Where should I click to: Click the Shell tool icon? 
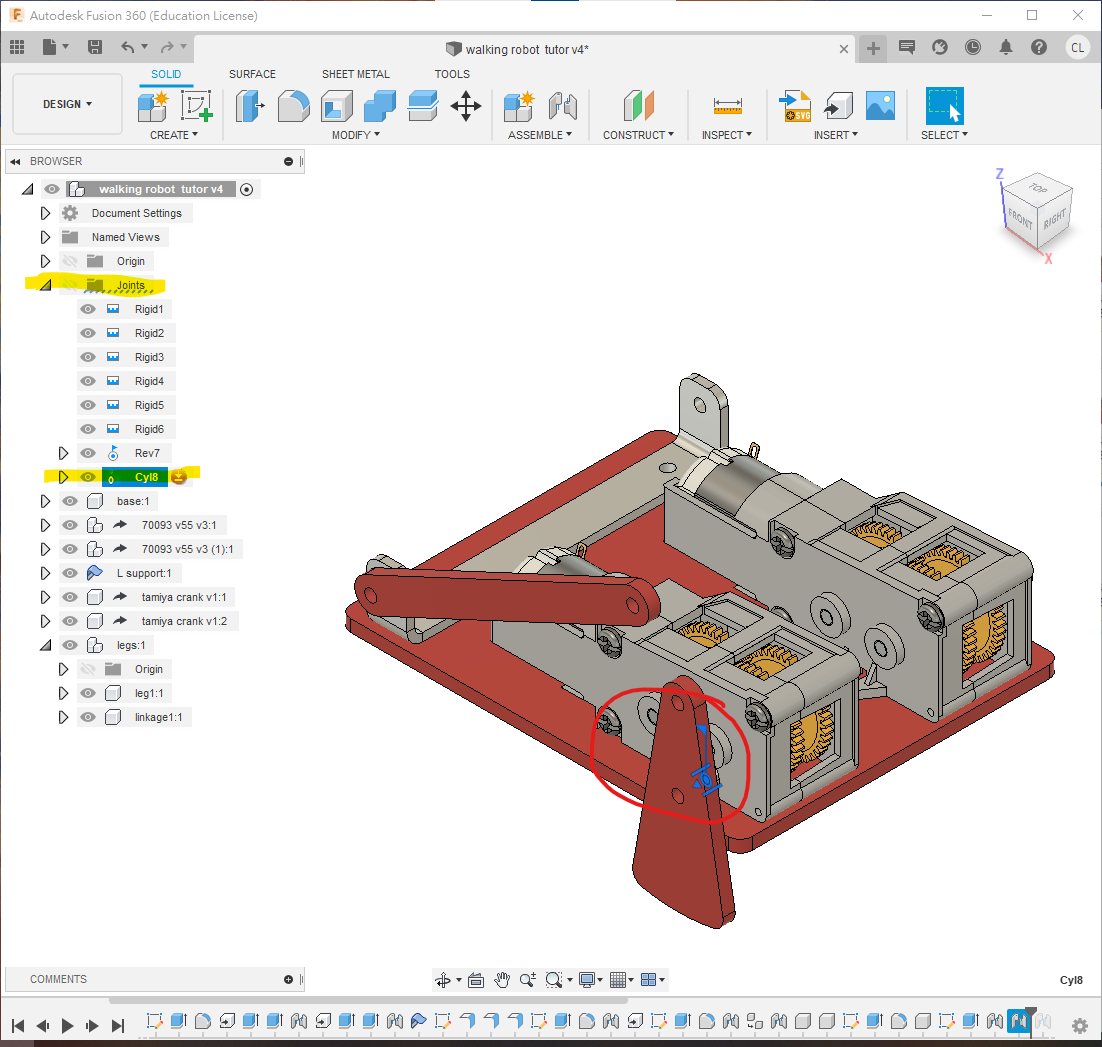(336, 105)
